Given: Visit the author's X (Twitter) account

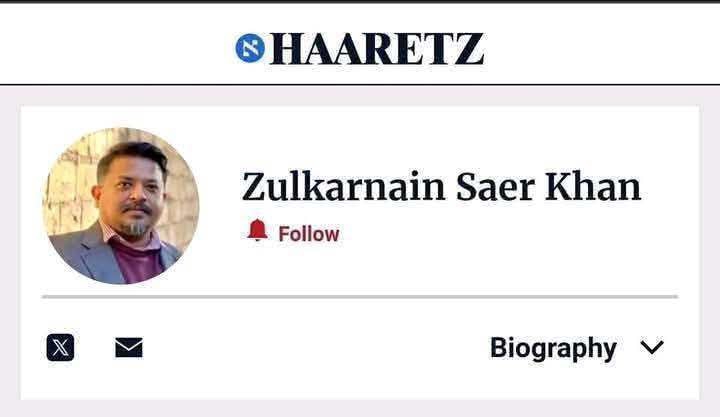Looking at the screenshot, I should tap(60, 347).
